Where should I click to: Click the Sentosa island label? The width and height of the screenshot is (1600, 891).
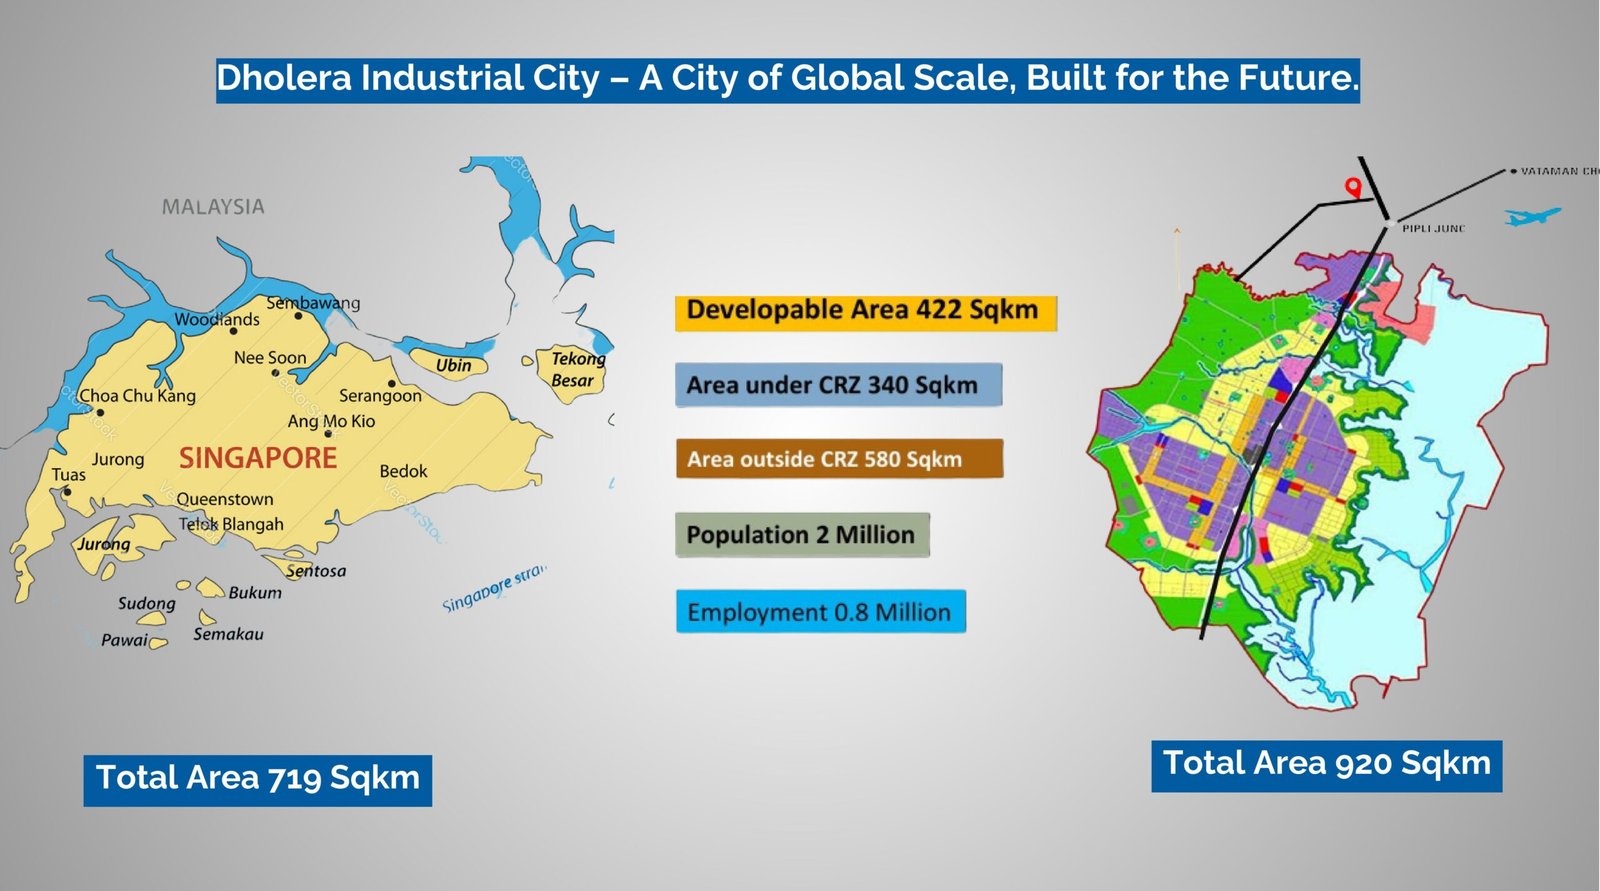[x=316, y=572]
